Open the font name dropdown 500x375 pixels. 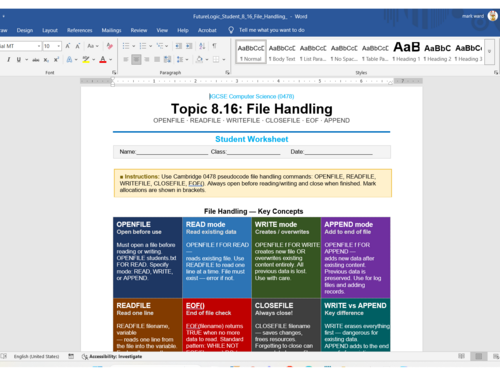pos(39,46)
